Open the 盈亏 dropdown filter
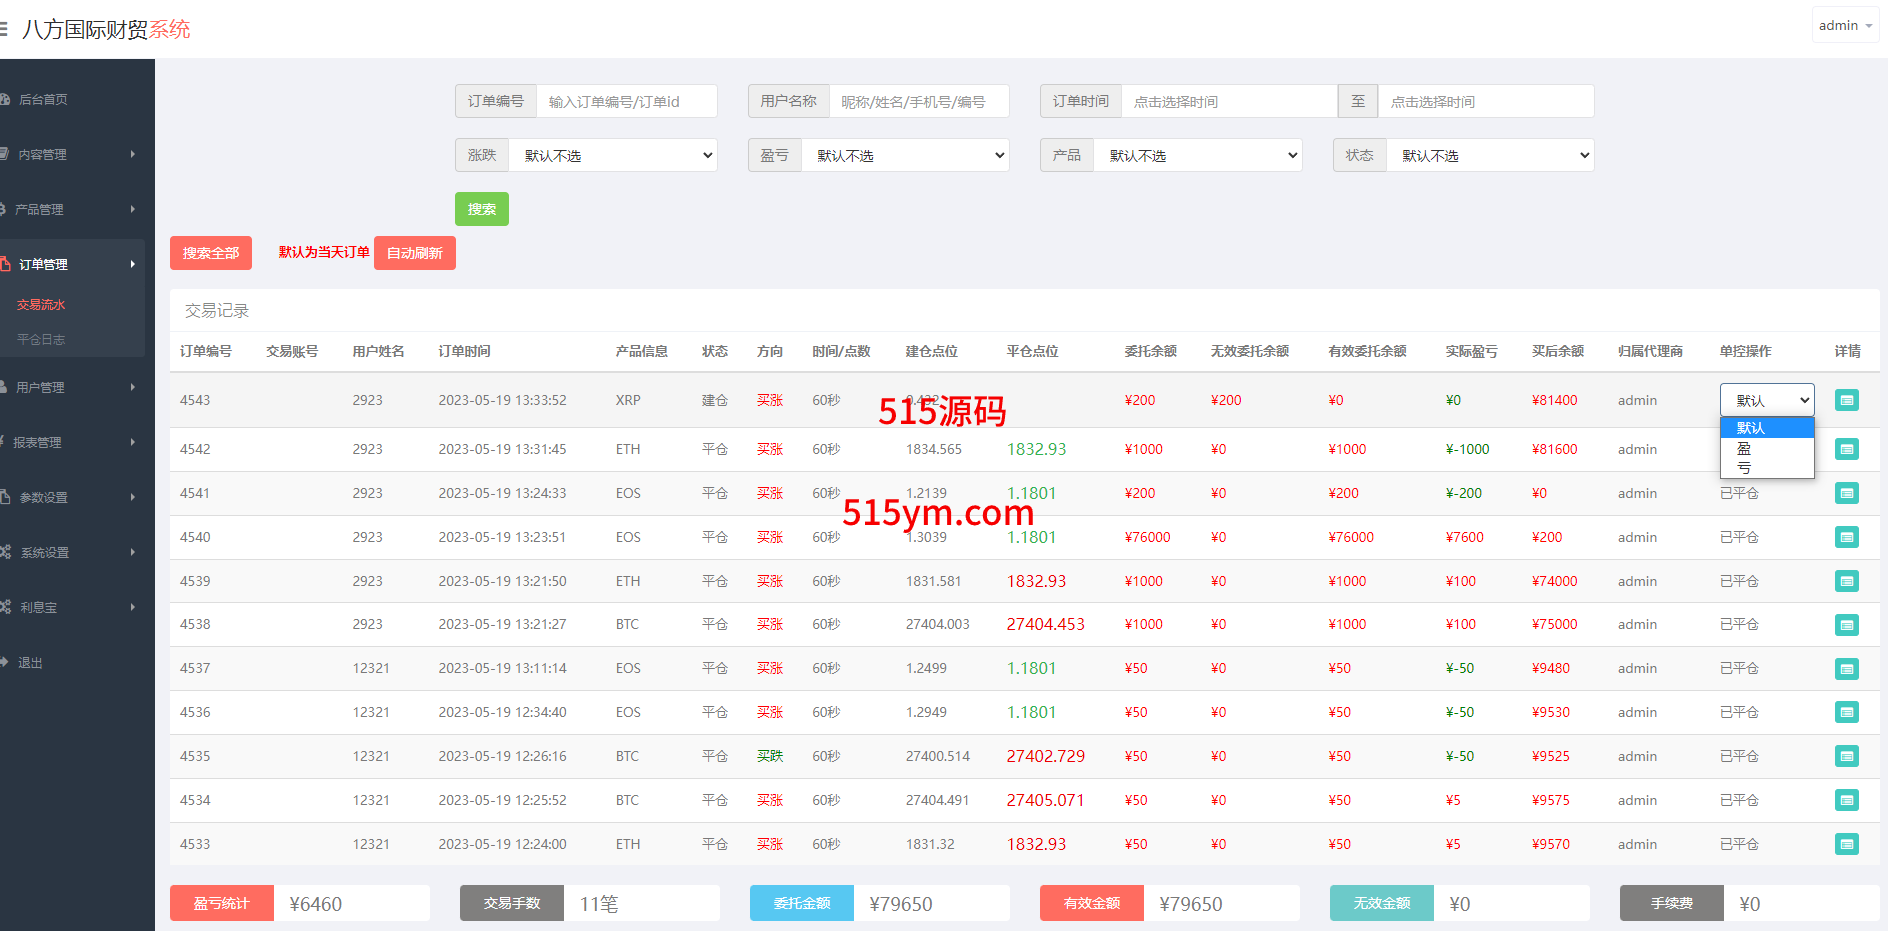This screenshot has width=1888, height=931. click(x=905, y=155)
